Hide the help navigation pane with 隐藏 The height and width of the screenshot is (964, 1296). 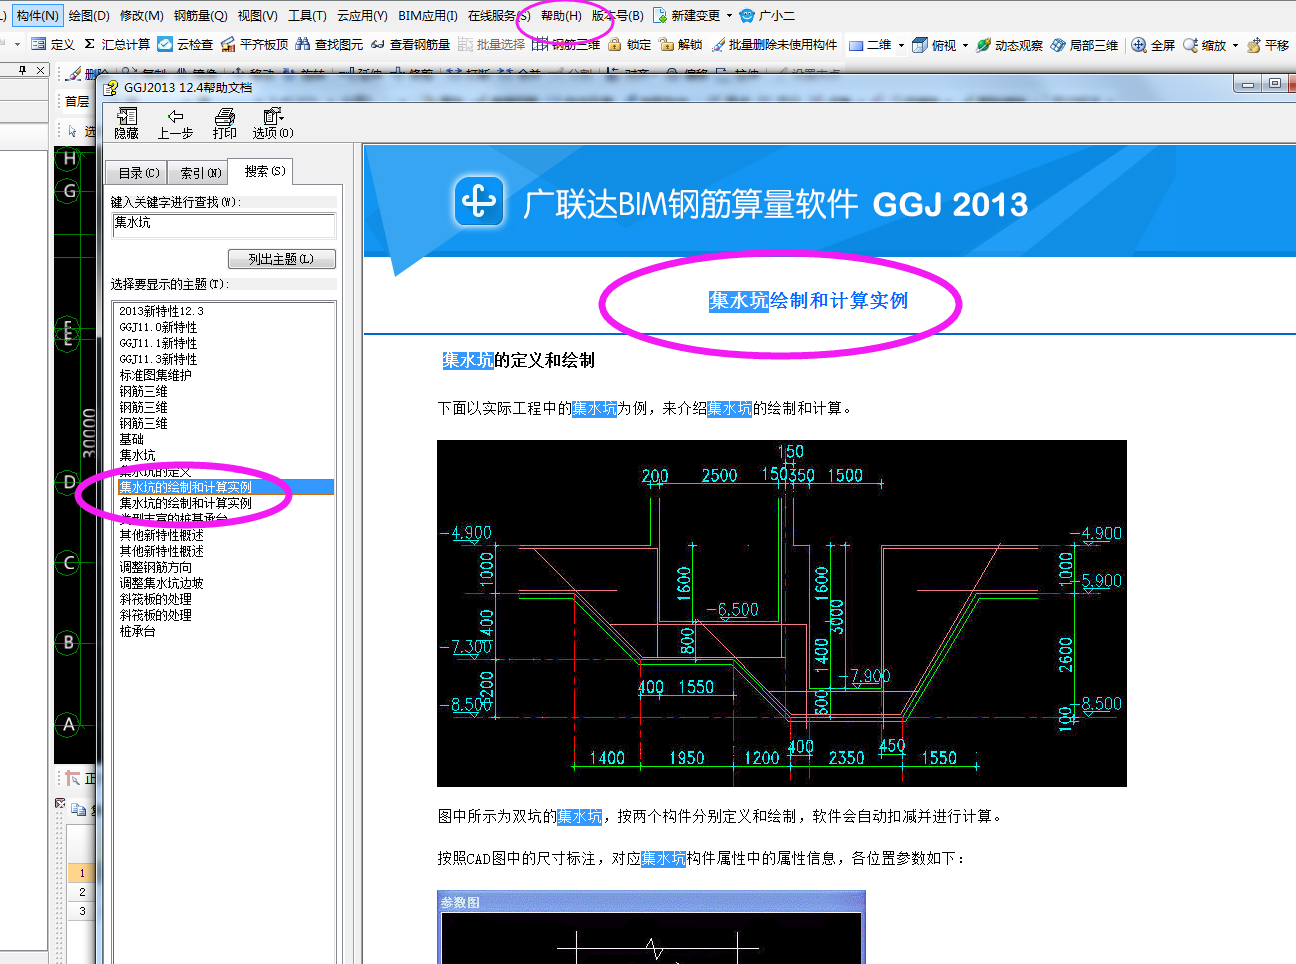click(127, 123)
